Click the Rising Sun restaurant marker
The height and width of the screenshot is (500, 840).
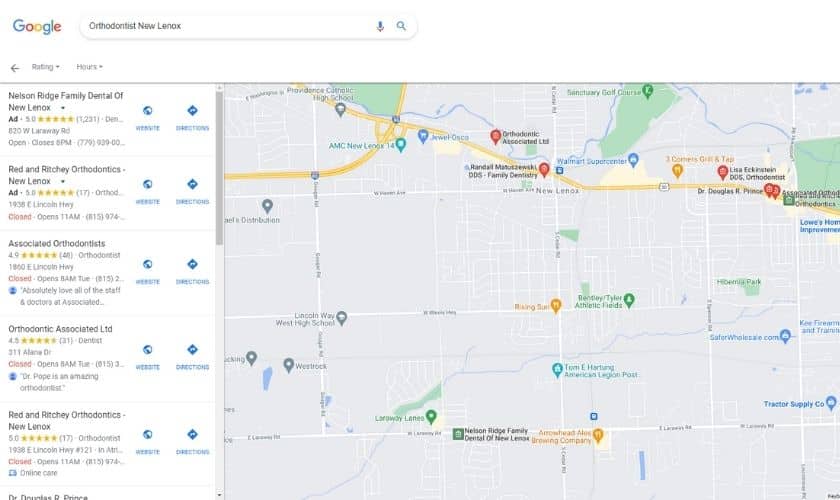point(556,305)
